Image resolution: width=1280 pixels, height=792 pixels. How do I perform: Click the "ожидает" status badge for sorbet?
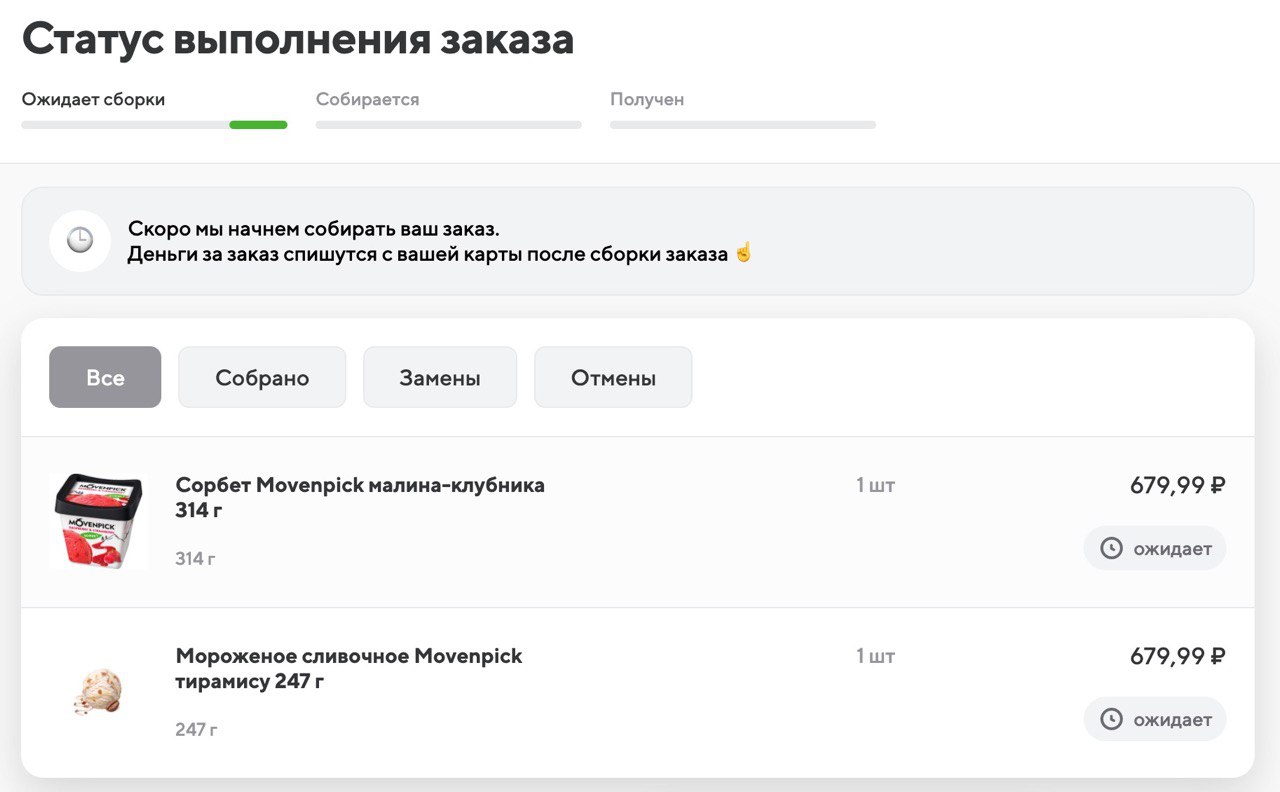1155,548
